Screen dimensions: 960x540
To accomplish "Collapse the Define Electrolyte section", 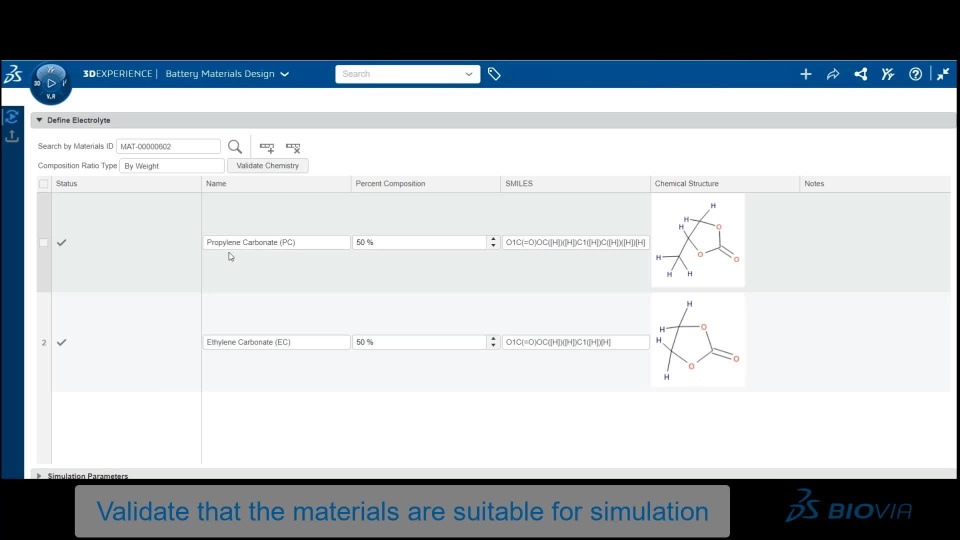I will point(39,120).
